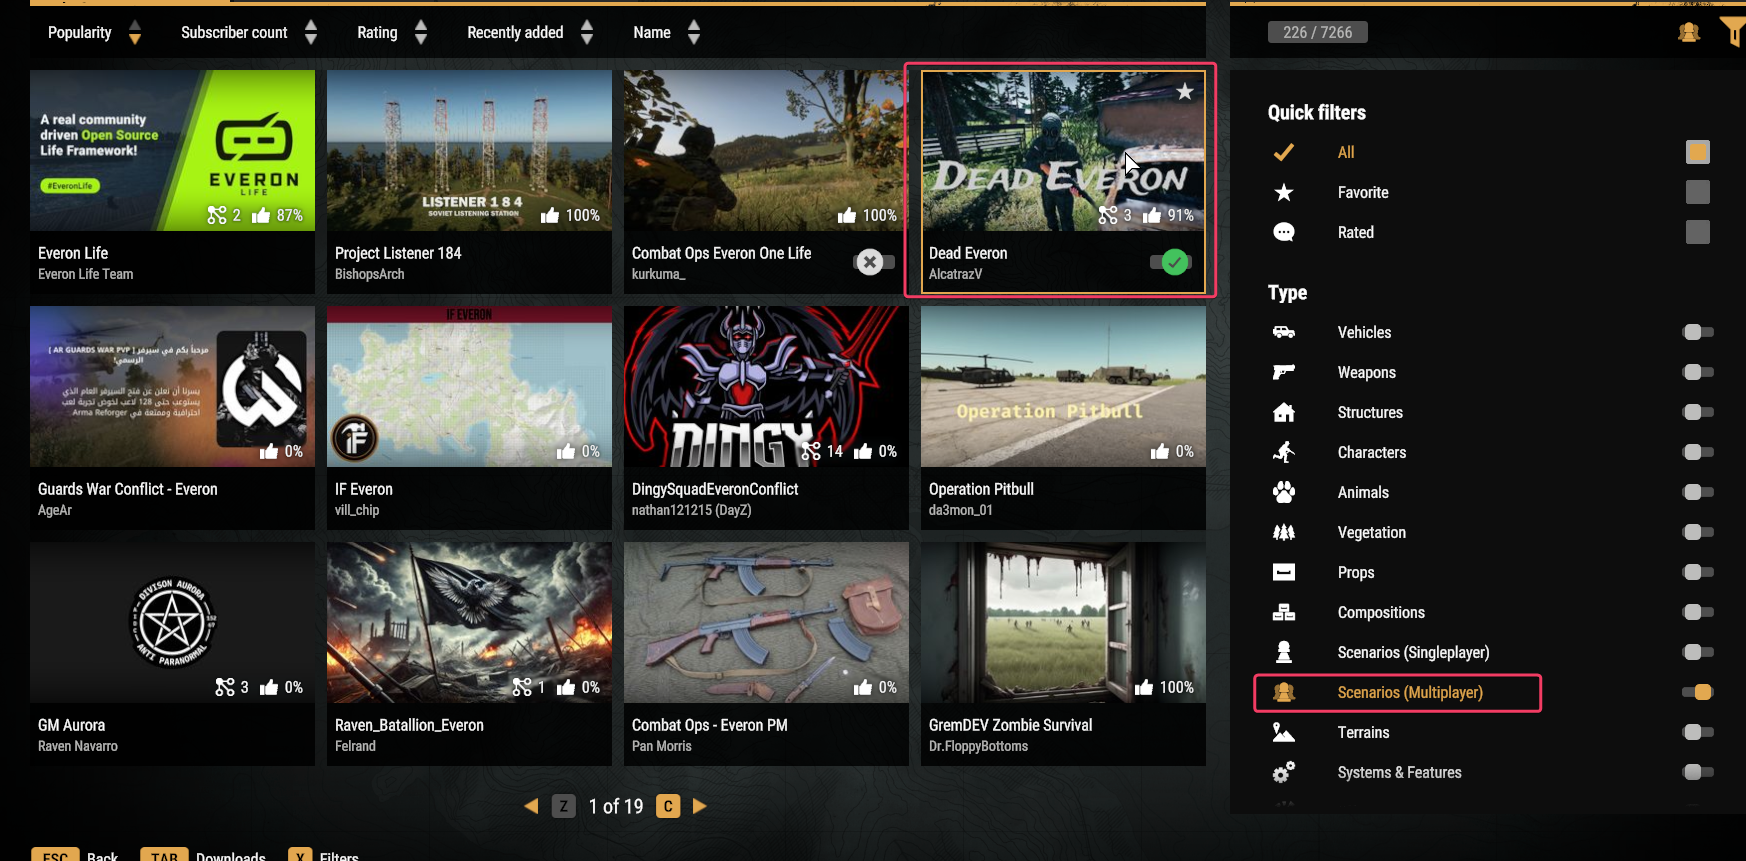Go to the previous page arrow
The width and height of the screenshot is (1746, 861).
(531, 806)
